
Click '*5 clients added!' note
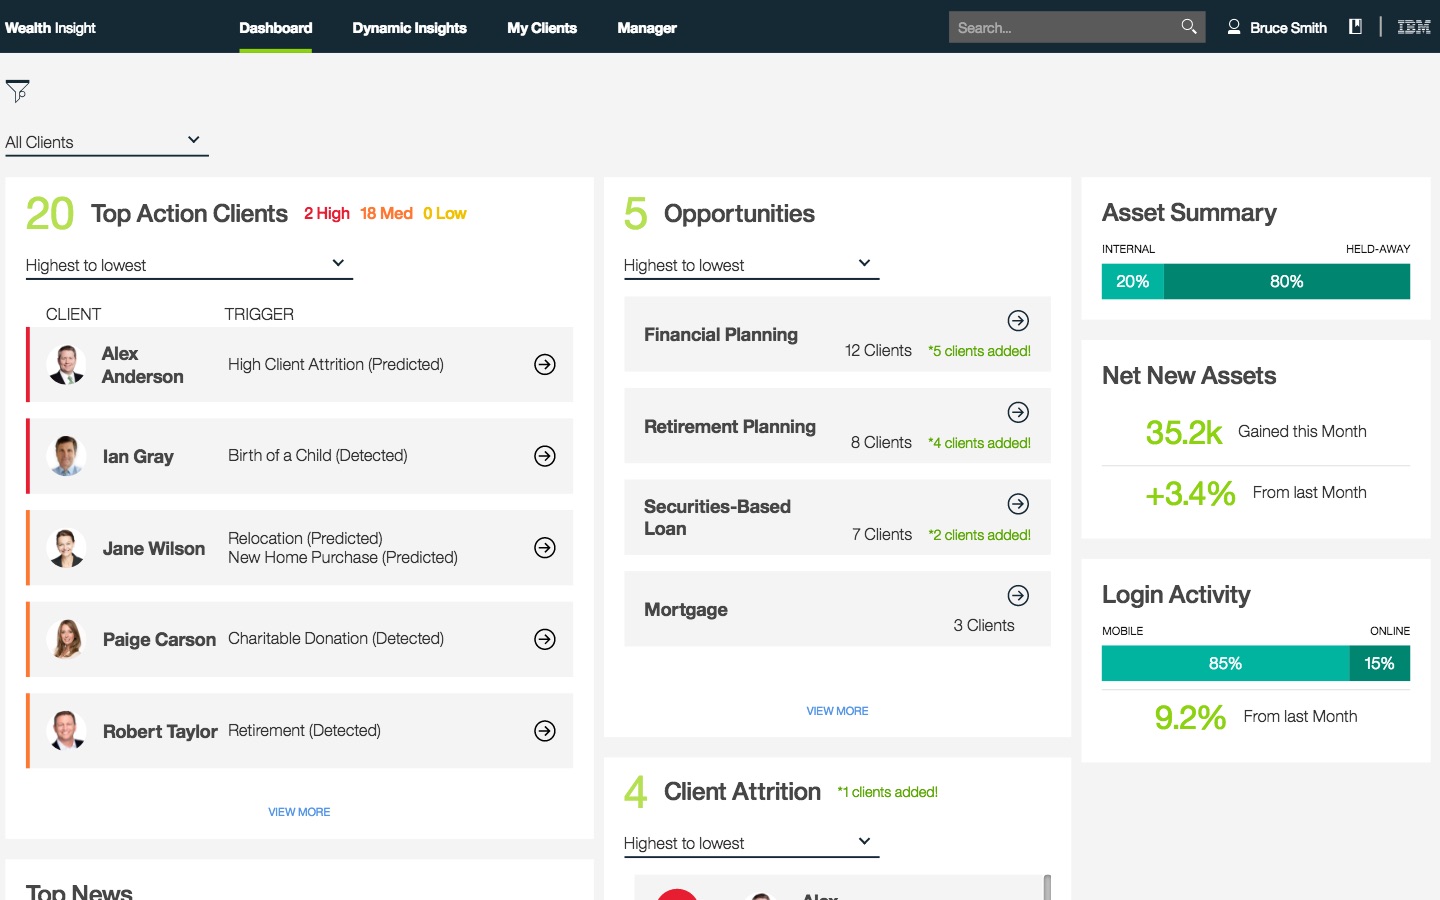point(979,351)
